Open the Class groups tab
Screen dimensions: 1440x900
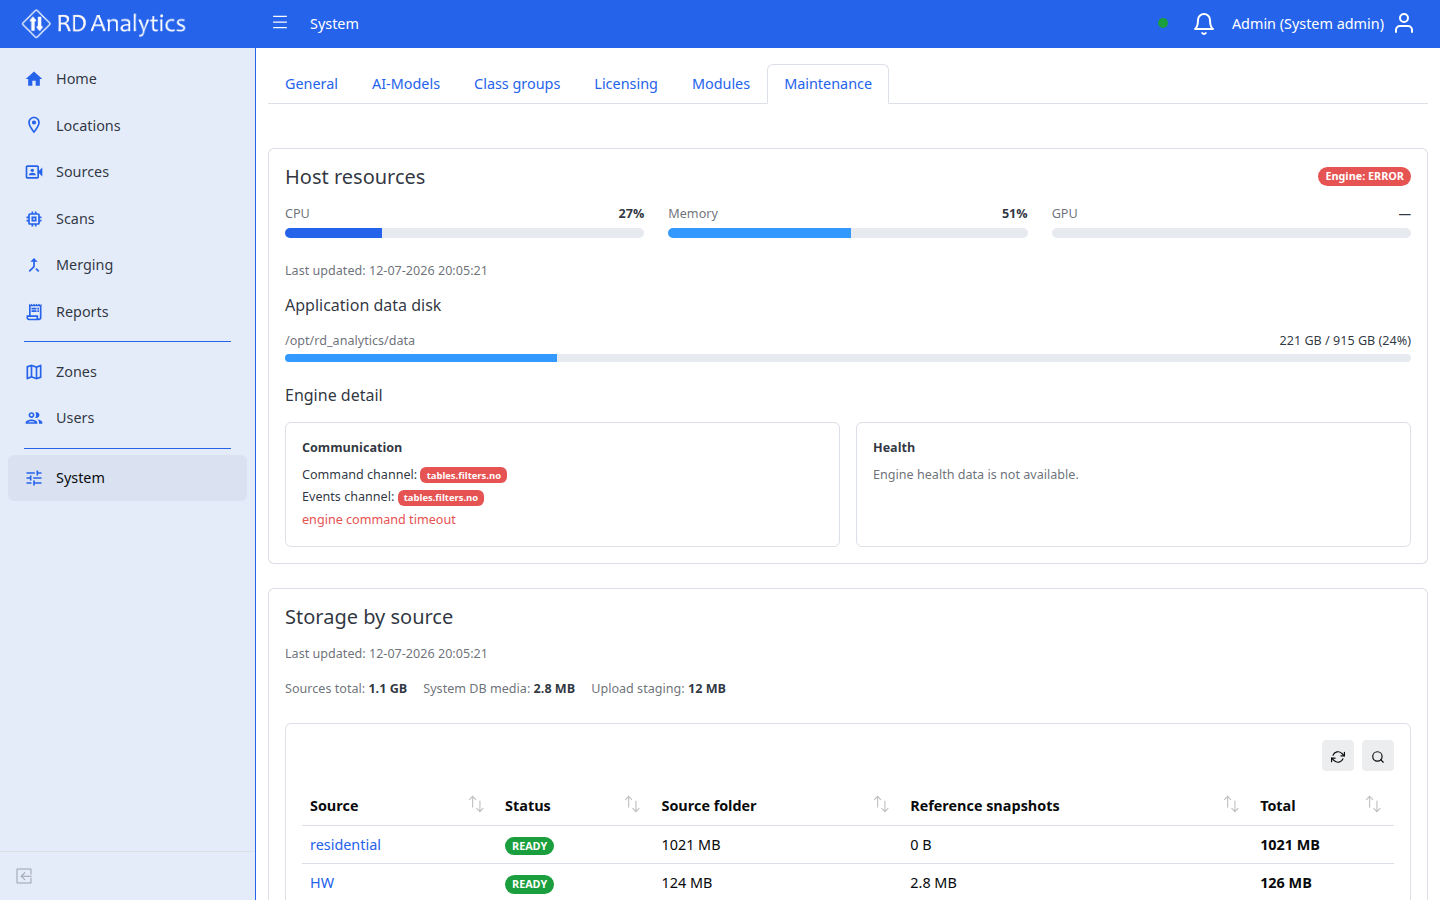517,84
